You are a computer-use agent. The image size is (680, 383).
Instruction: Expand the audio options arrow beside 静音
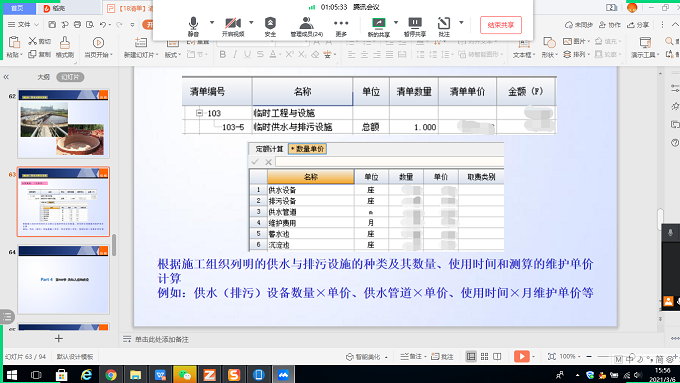212,22
